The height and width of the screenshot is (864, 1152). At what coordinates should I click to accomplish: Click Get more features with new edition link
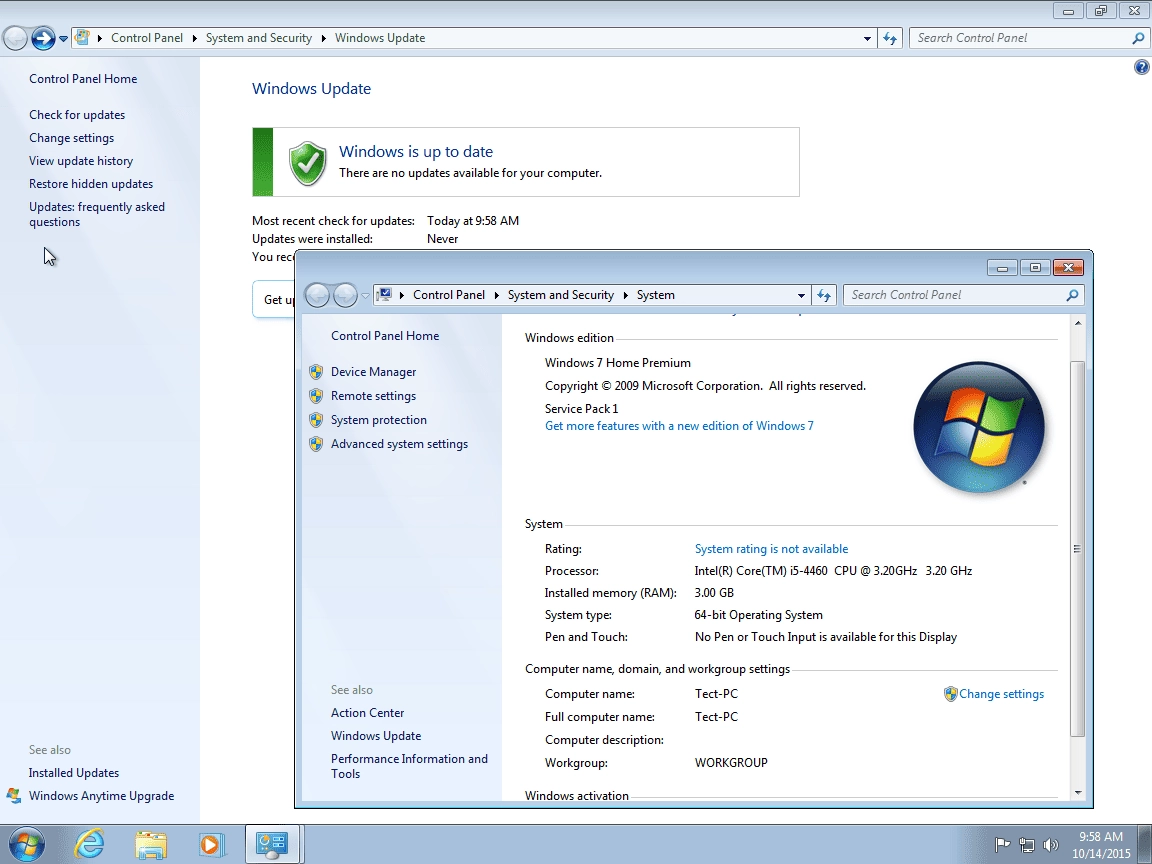tap(679, 426)
